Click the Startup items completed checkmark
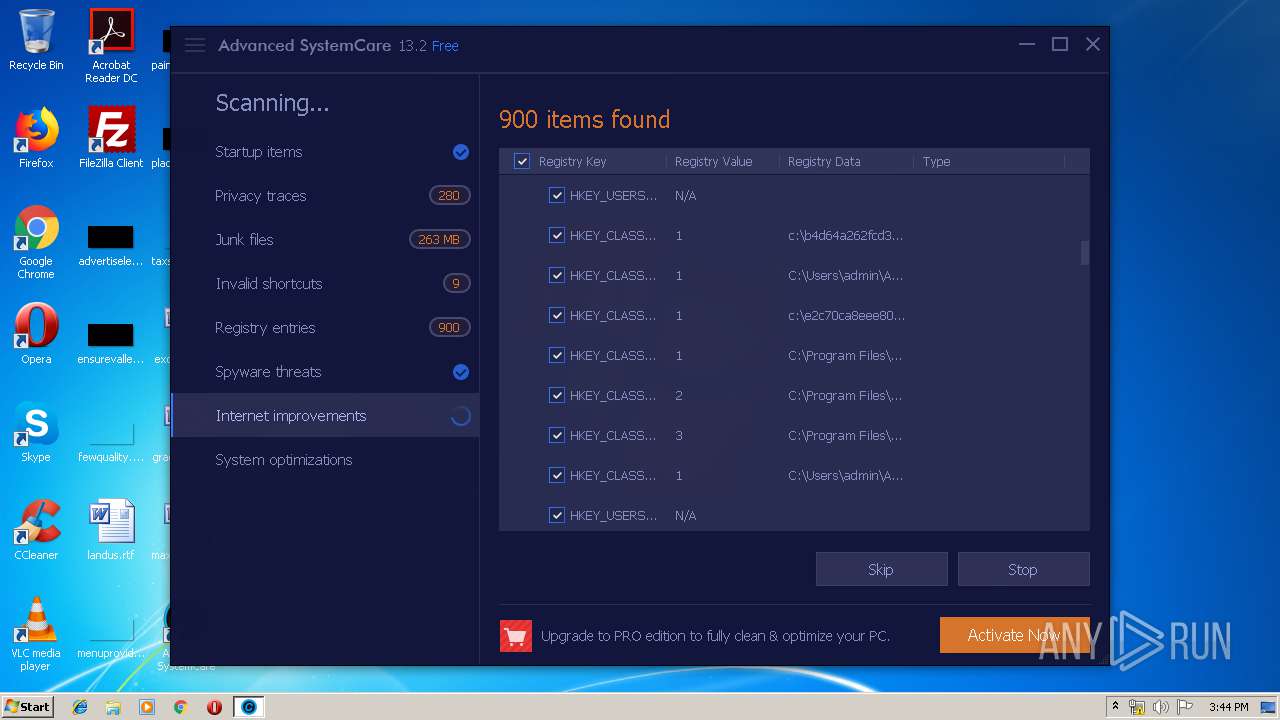 [x=461, y=152]
